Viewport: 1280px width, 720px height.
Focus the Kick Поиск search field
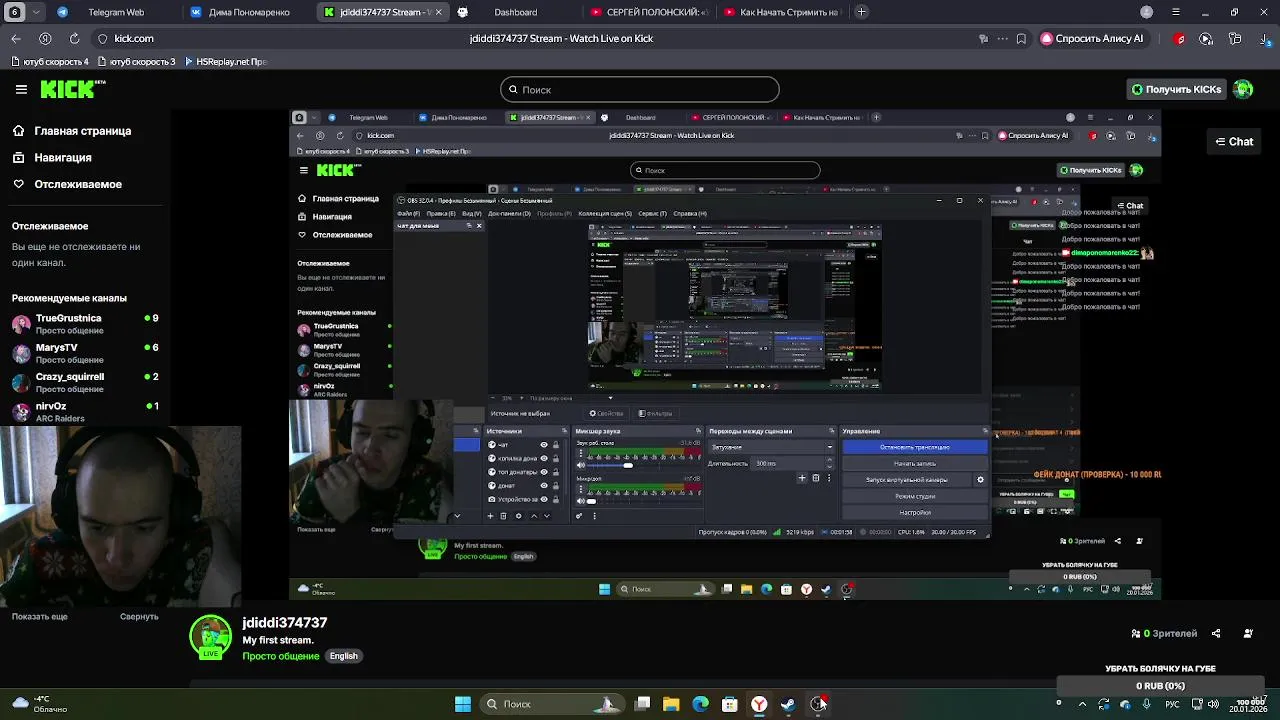coord(640,89)
